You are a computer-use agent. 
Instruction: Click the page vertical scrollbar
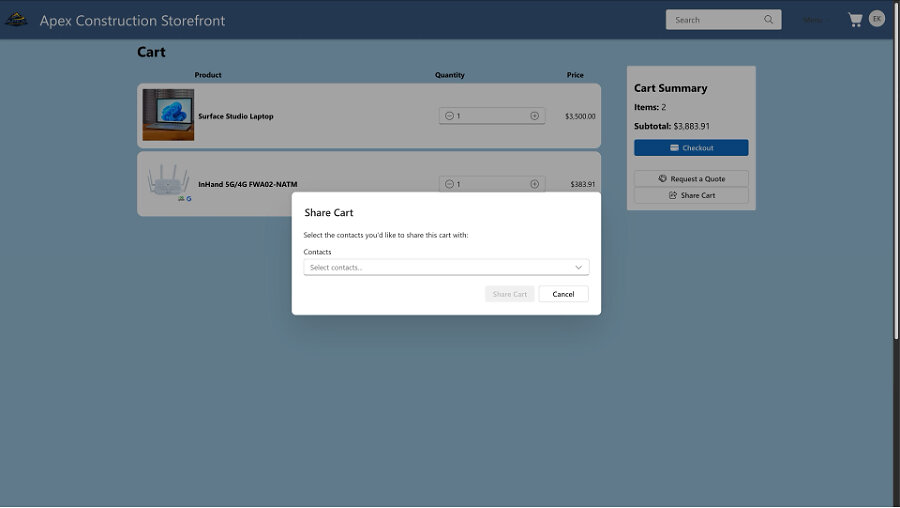897,169
